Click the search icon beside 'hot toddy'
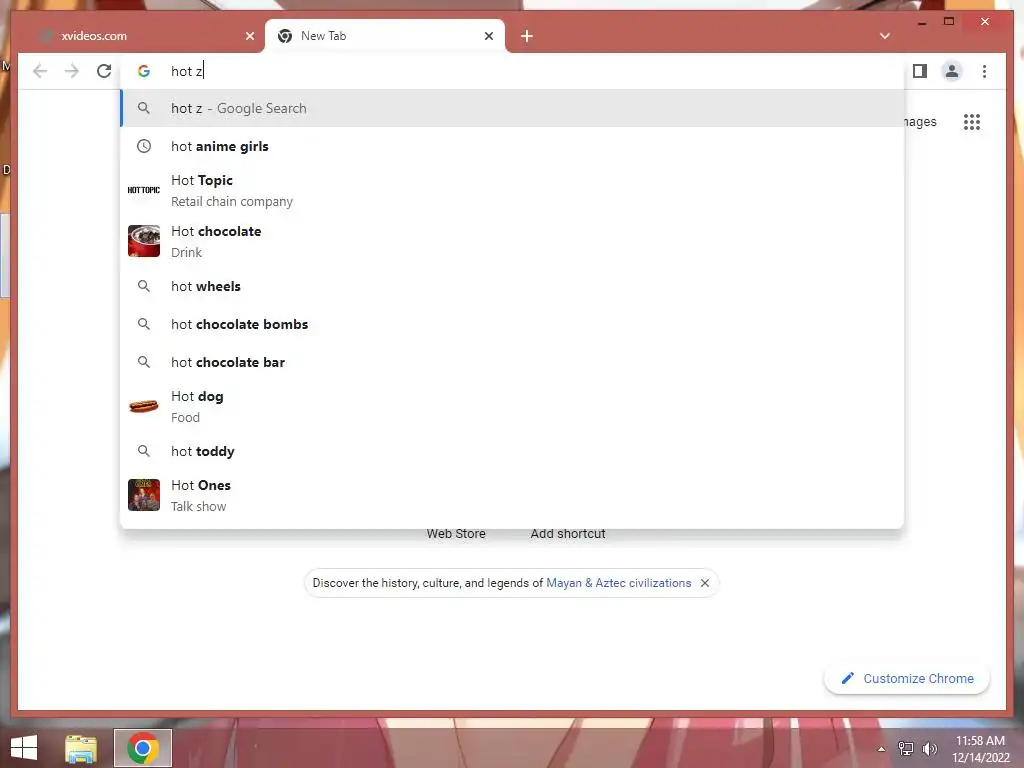The width and height of the screenshot is (1024, 768). click(x=144, y=451)
